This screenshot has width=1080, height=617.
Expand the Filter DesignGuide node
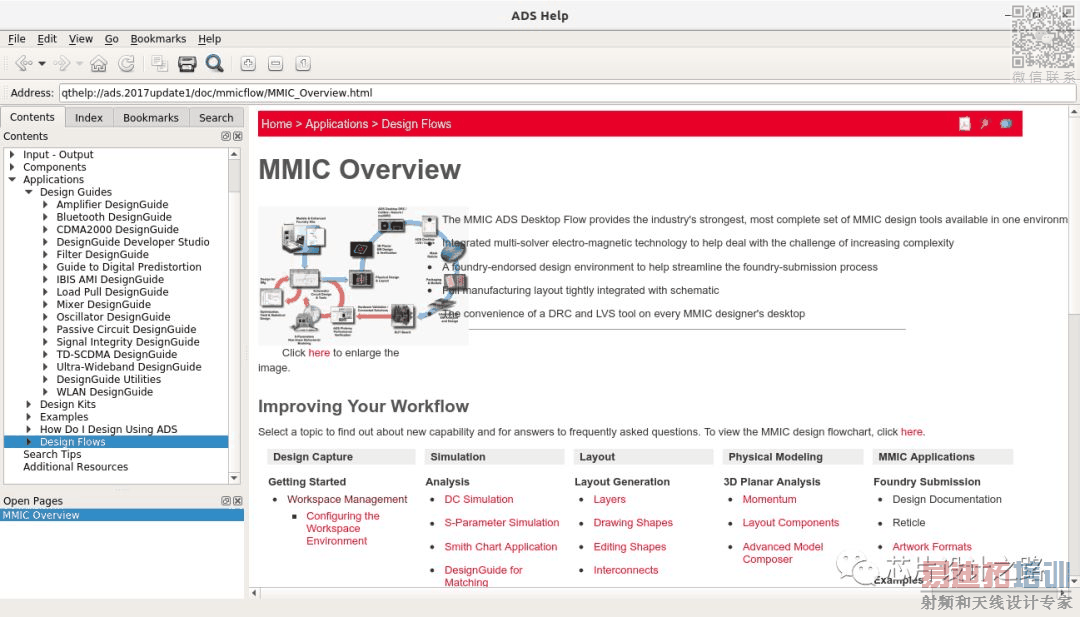45,255
